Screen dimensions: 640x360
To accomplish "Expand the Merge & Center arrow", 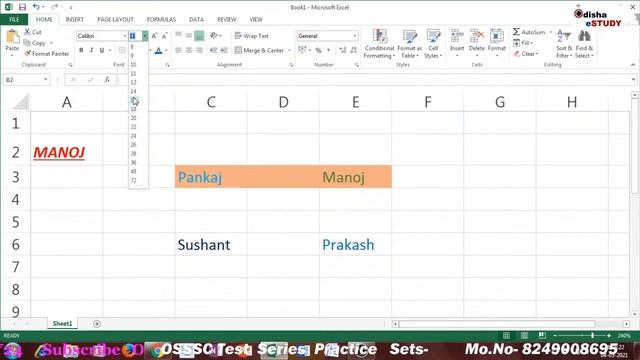I will (x=289, y=50).
